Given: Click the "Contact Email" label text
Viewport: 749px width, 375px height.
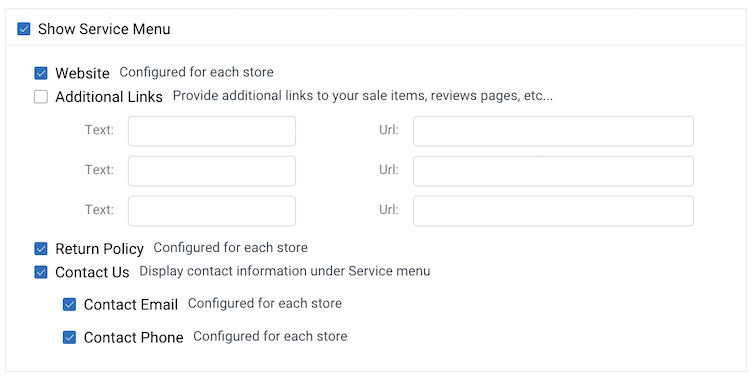Looking at the screenshot, I should pyautogui.click(x=131, y=305).
